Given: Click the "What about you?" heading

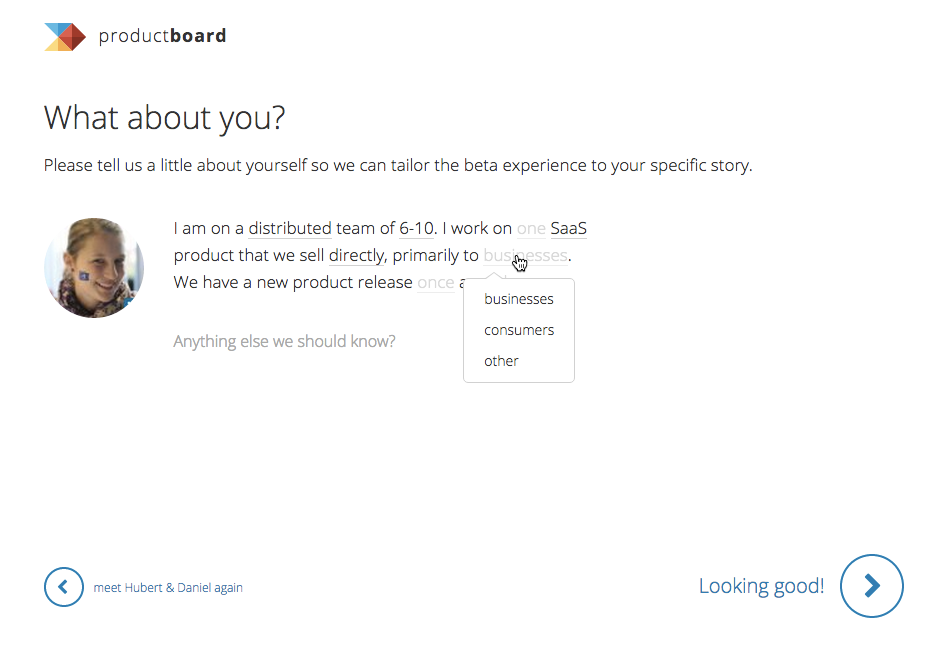Looking at the screenshot, I should pos(164,118).
